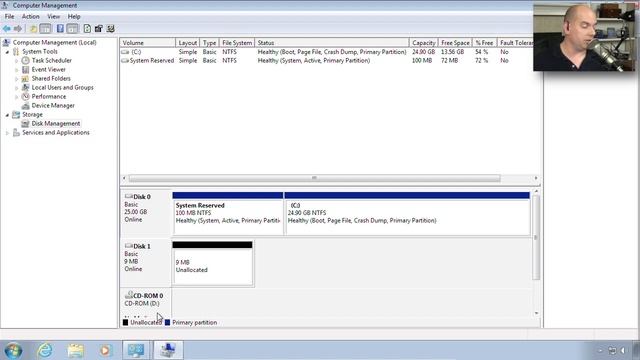Sort by the % Free column header
Image resolution: width=640 pixels, height=360 pixels.
click(x=484, y=42)
